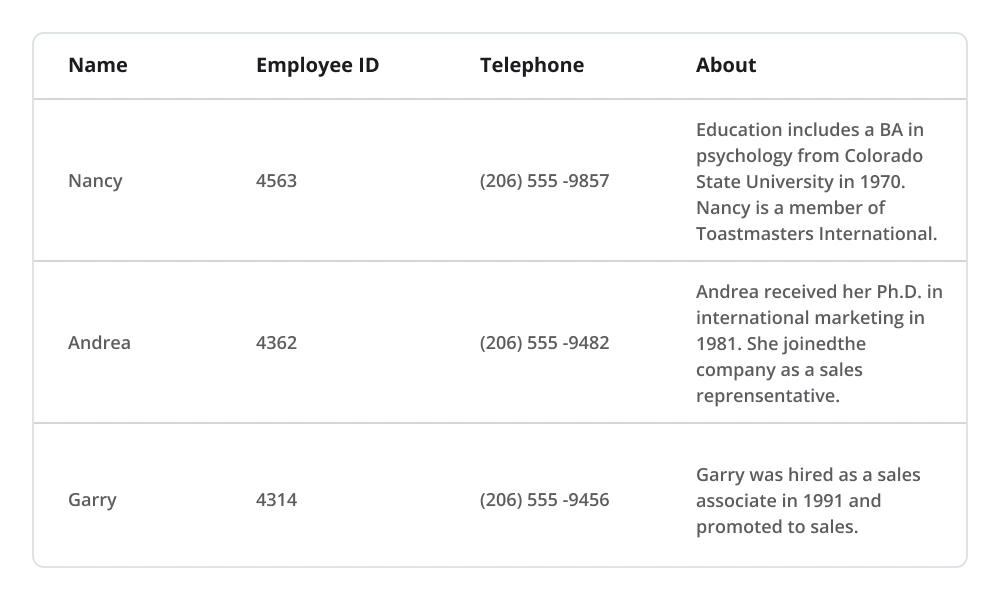Click phone number (206) 555 -9456

[544, 500]
